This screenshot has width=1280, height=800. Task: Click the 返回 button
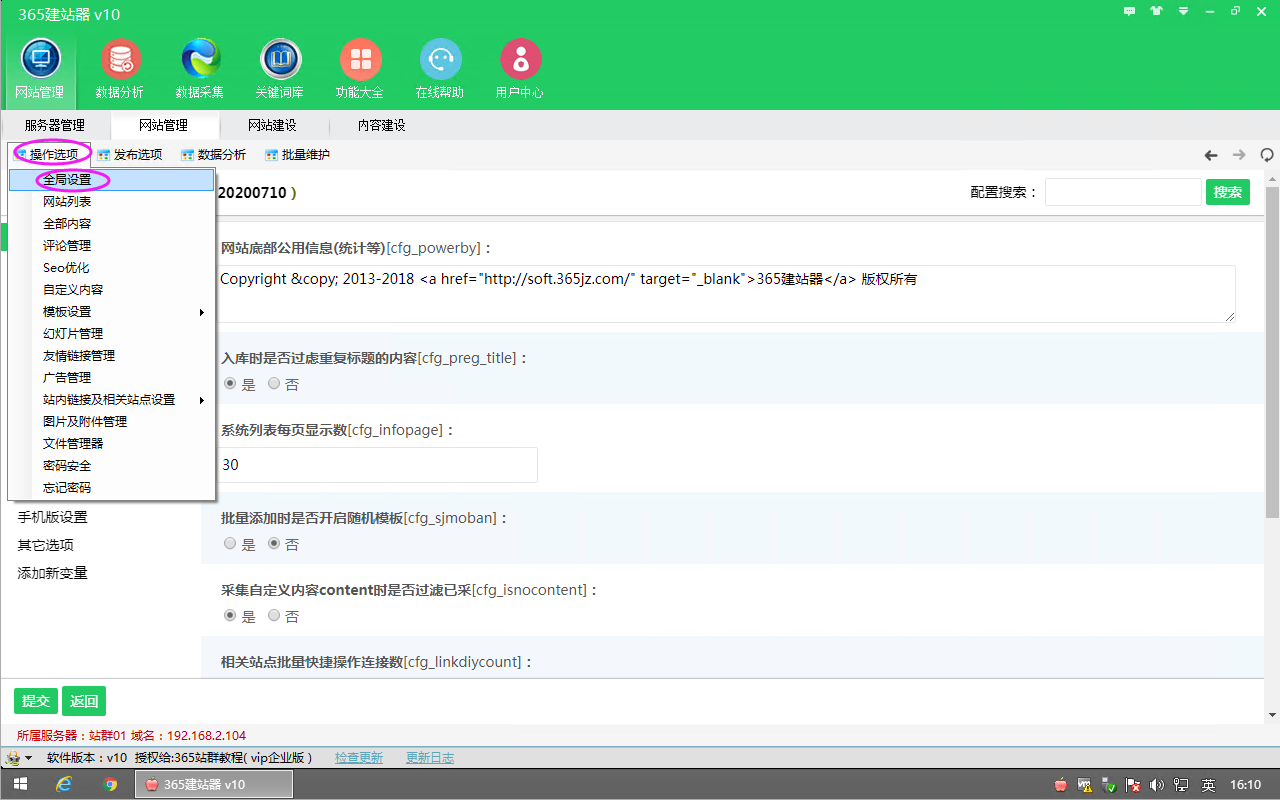84,701
